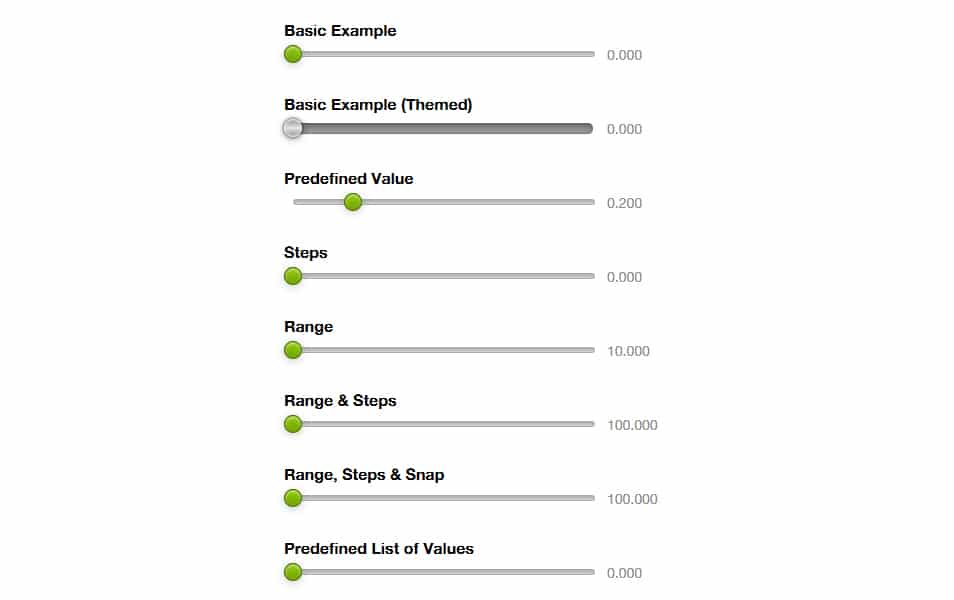
Task: Click the value 0.200 next to Predefined Value
Action: (x=624, y=202)
